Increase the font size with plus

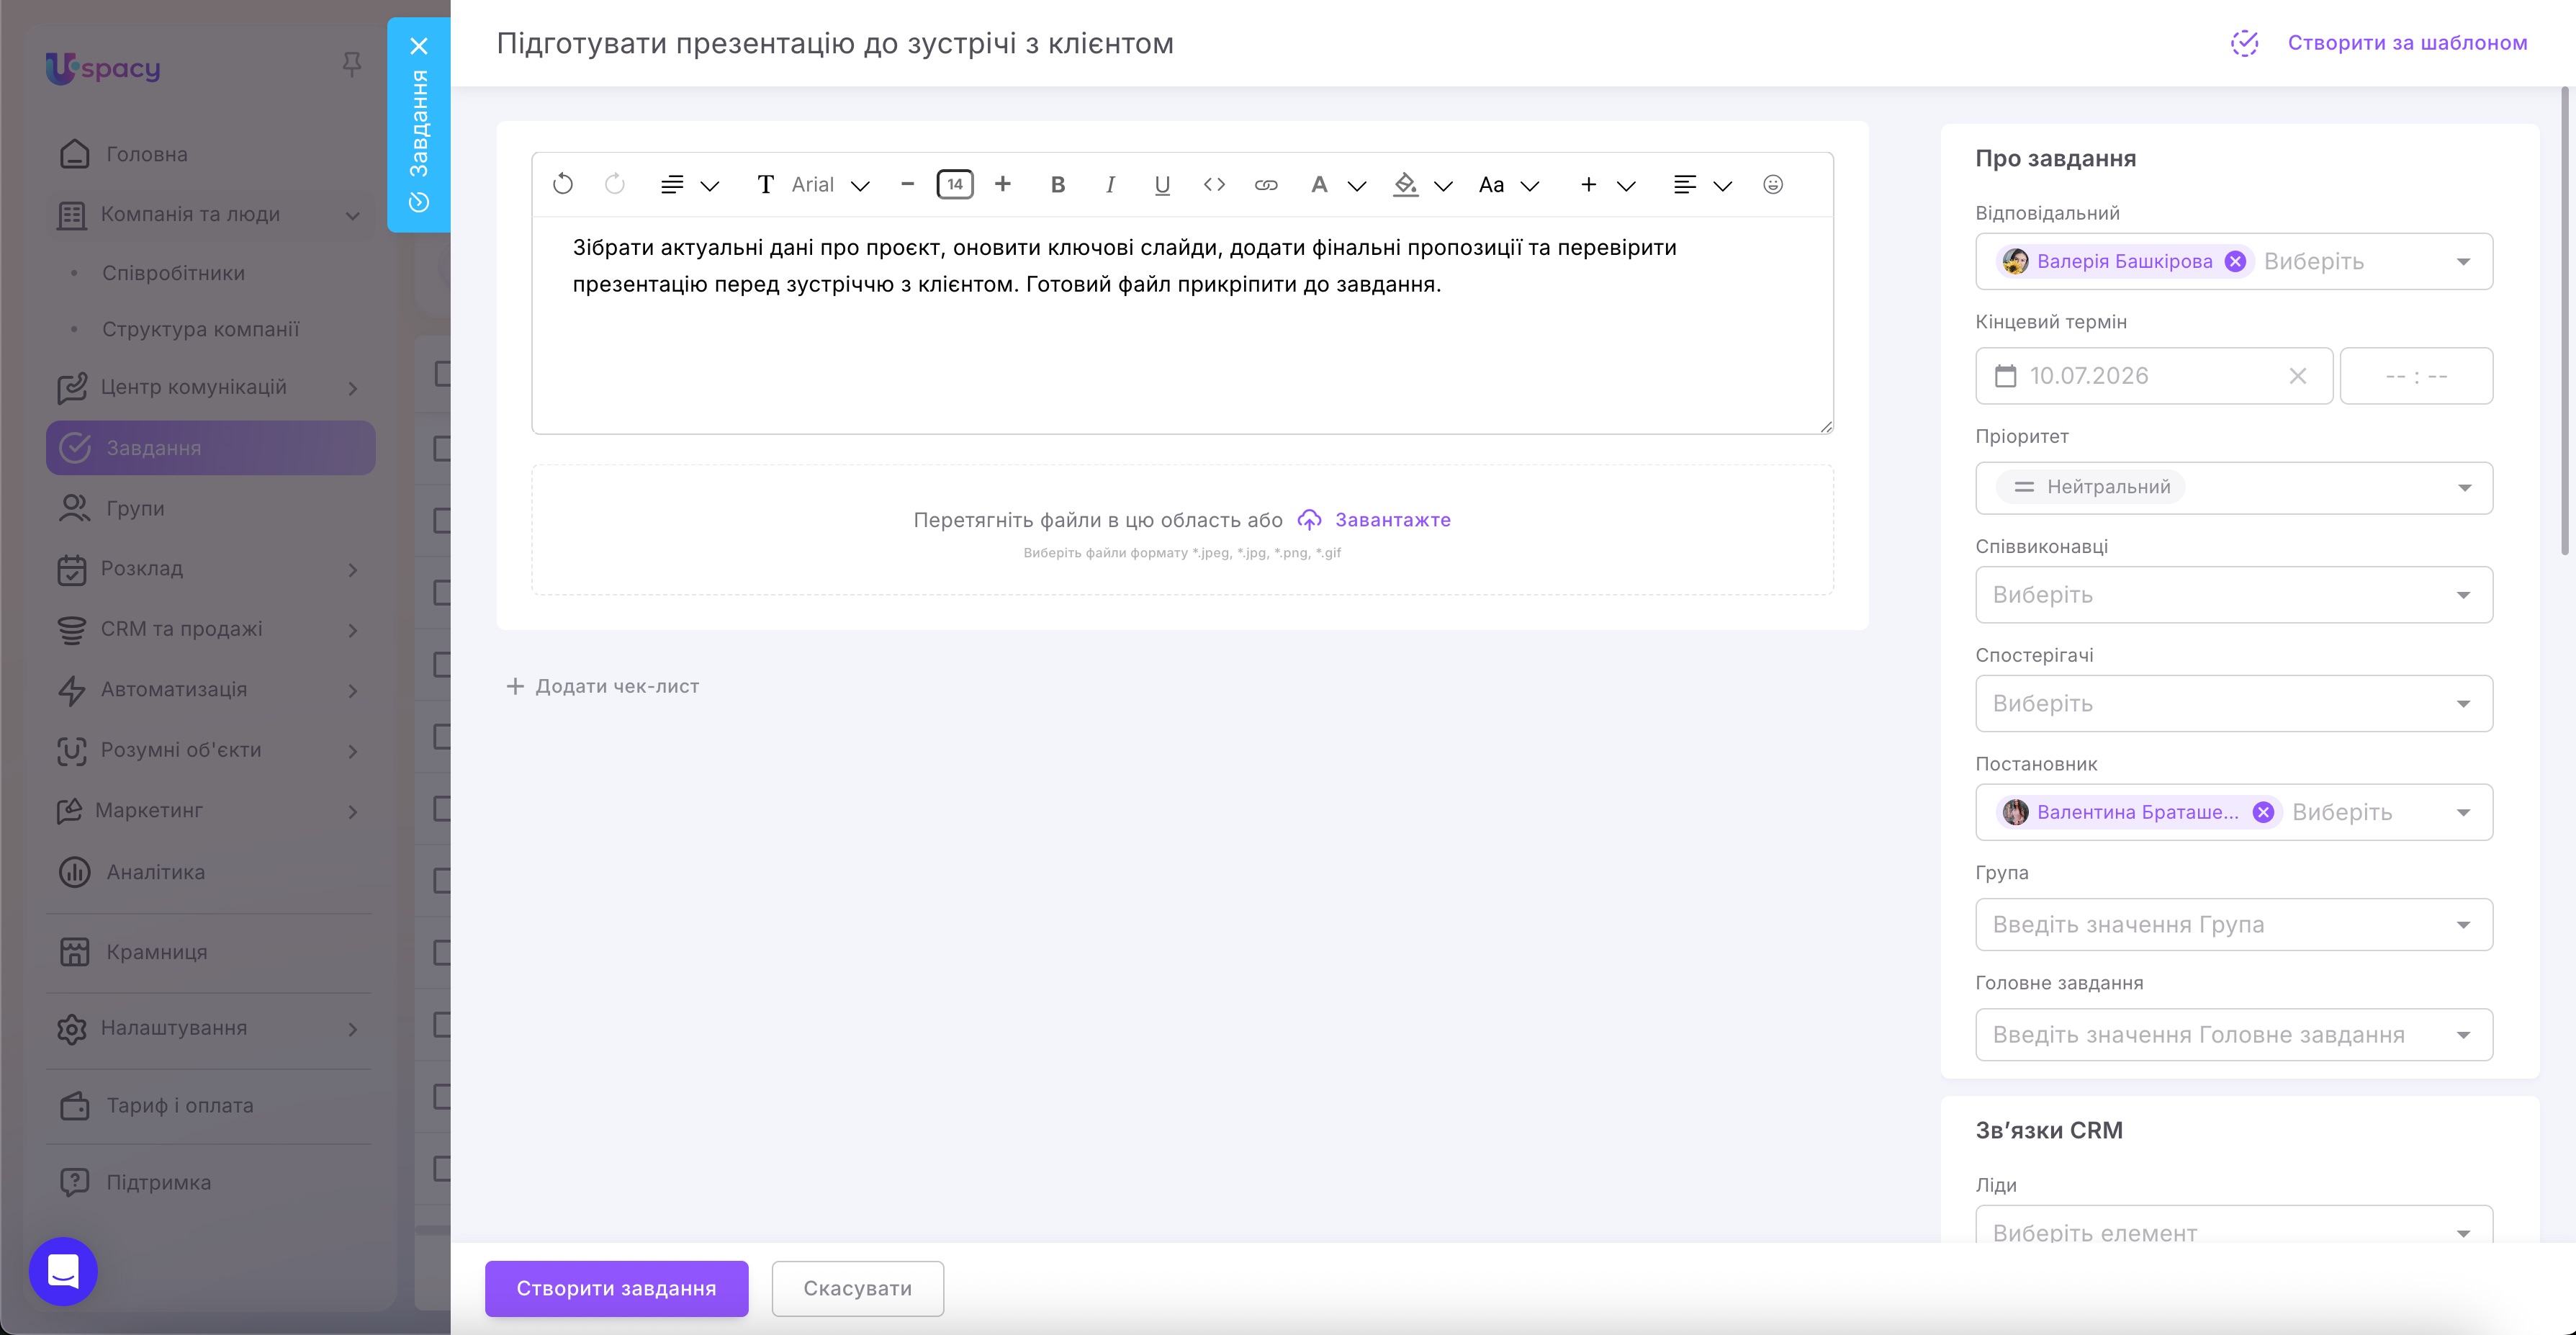pyautogui.click(x=1003, y=184)
